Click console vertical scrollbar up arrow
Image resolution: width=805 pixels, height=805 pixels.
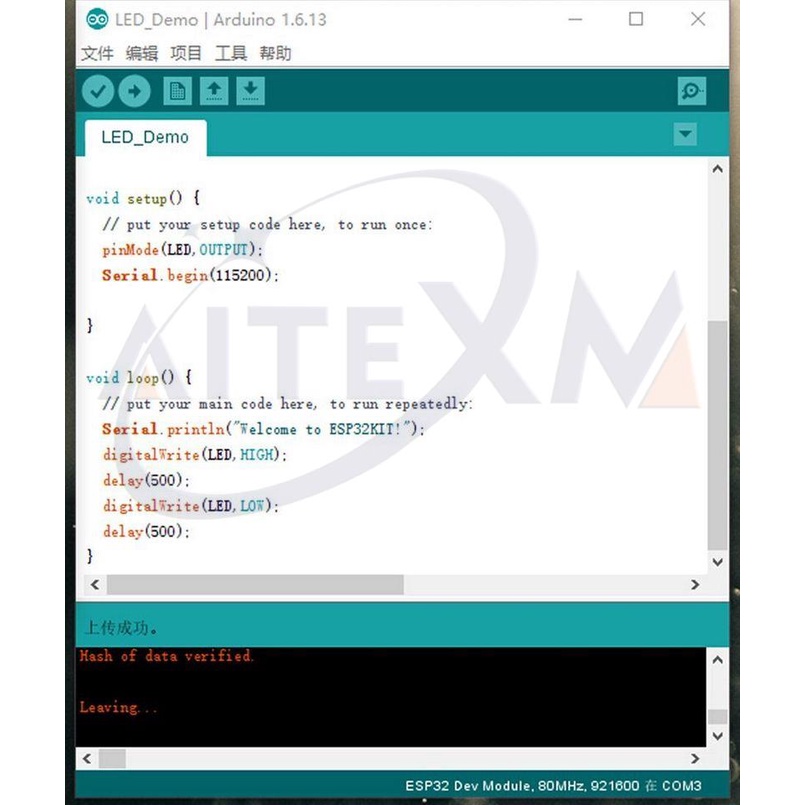[718, 660]
